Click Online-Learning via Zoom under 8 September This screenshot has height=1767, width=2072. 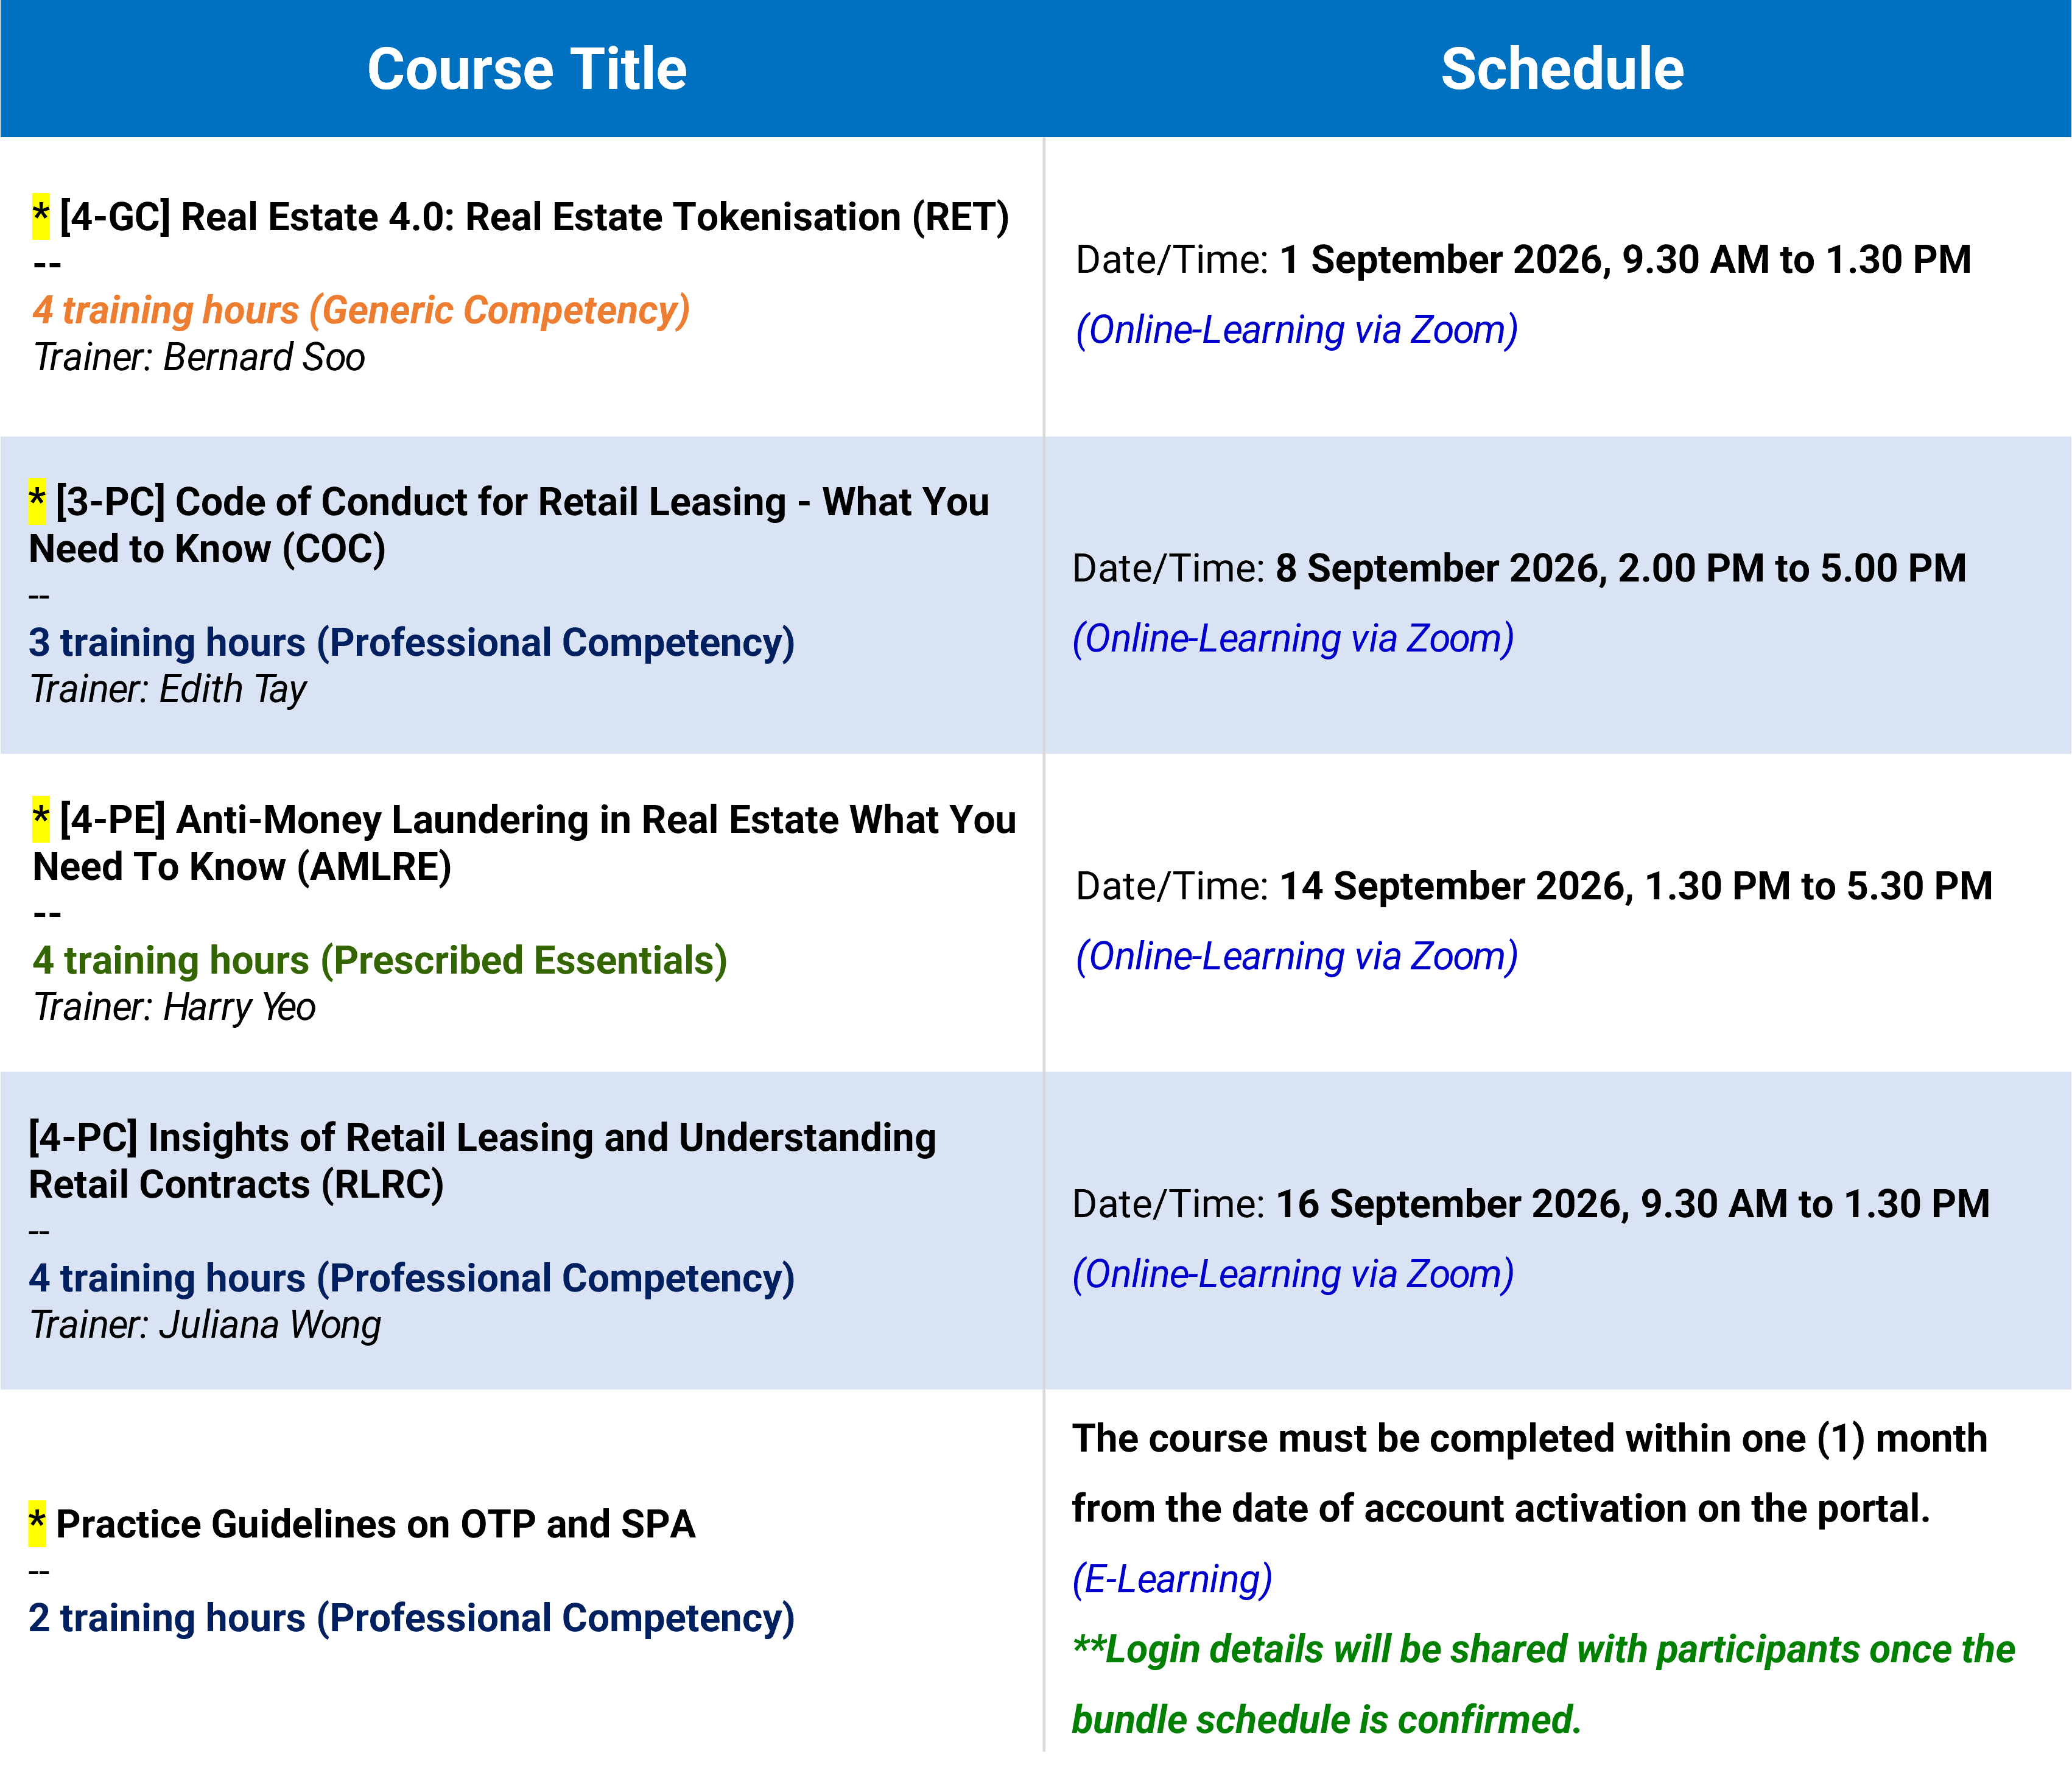tap(1293, 638)
